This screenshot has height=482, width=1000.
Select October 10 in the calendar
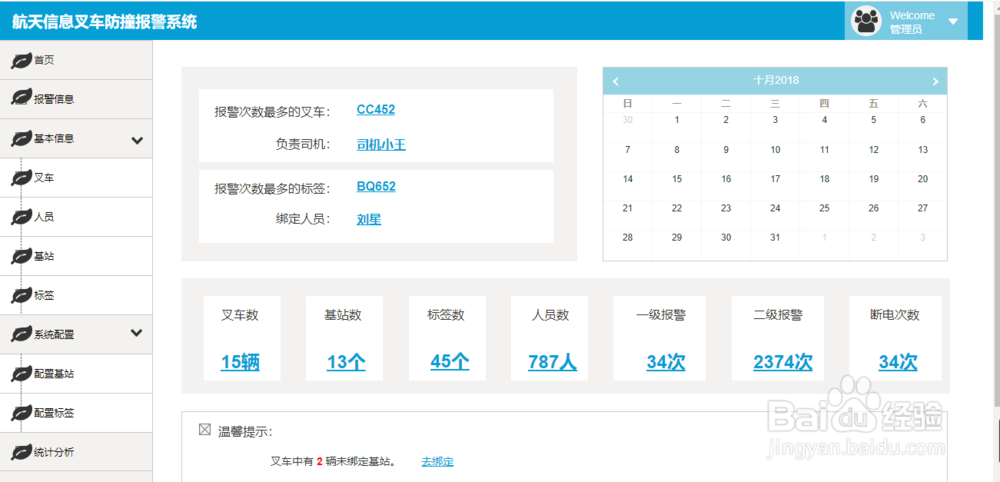(775, 150)
